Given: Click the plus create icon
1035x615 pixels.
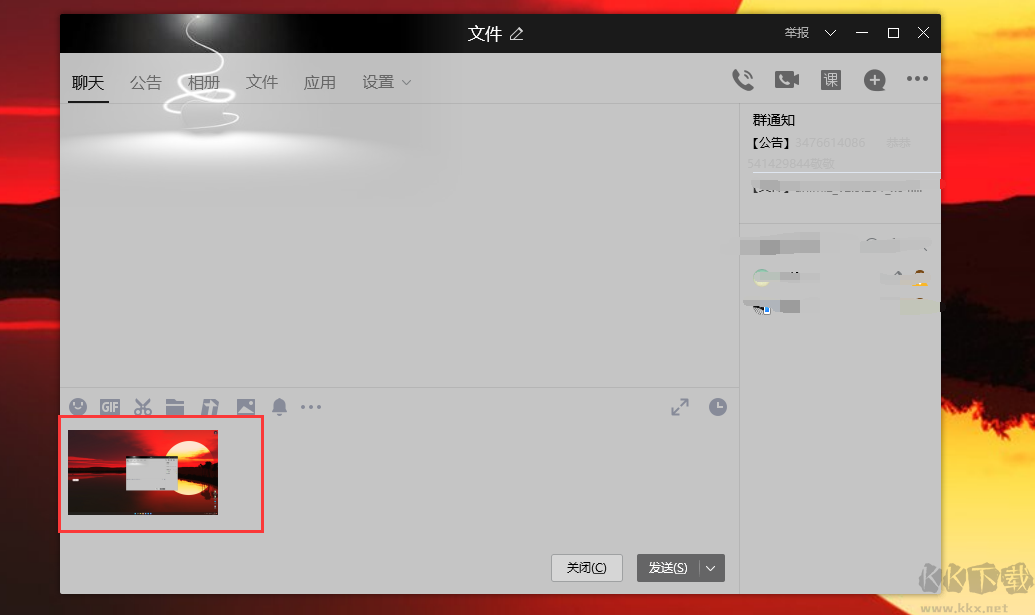Looking at the screenshot, I should 874,79.
